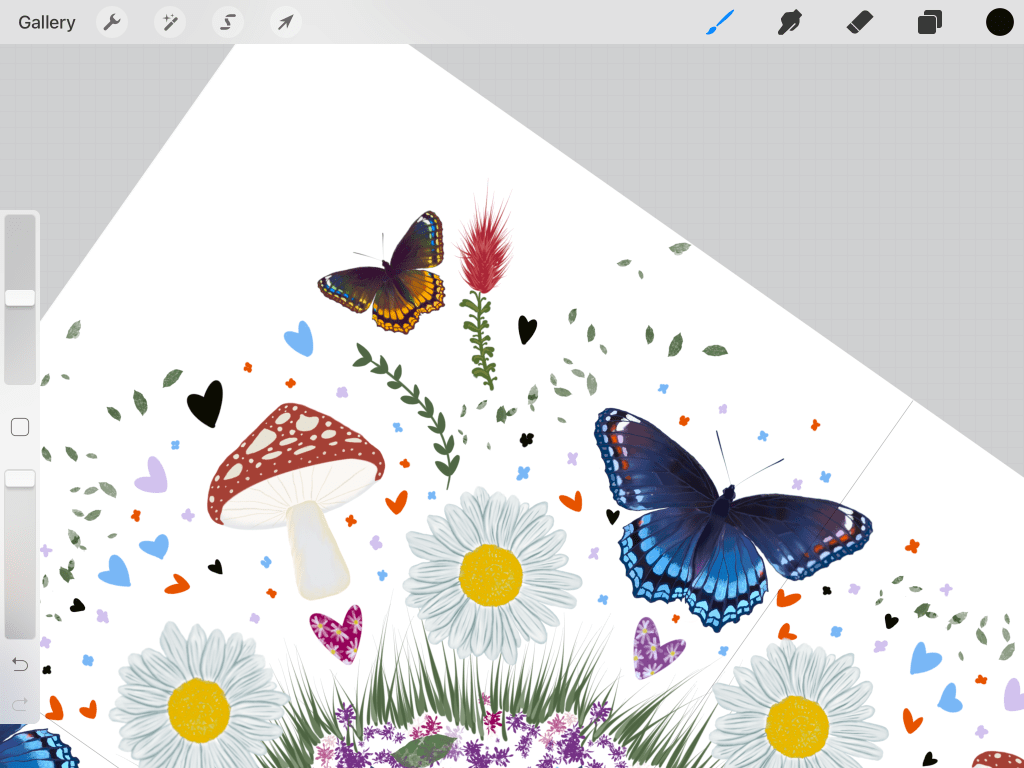This screenshot has width=1024, height=768.
Task: Open the Gallery
Action: [x=47, y=22]
